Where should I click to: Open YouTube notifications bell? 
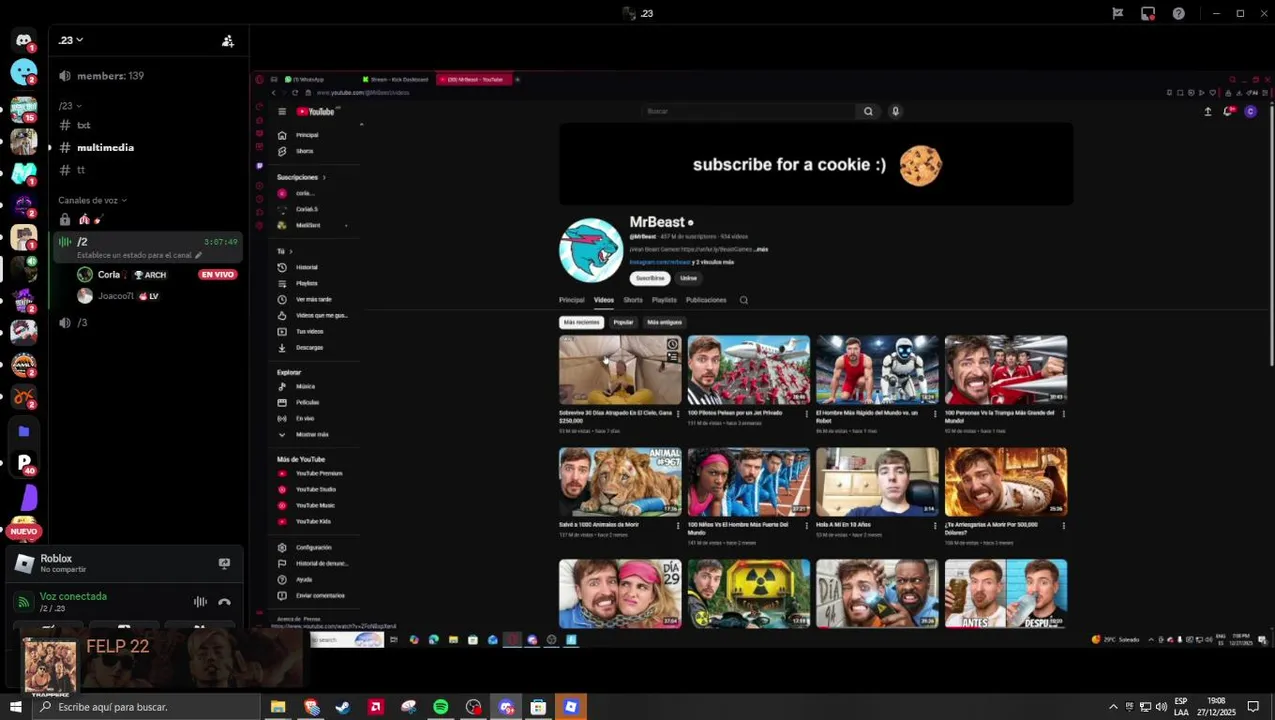pos(1228,111)
